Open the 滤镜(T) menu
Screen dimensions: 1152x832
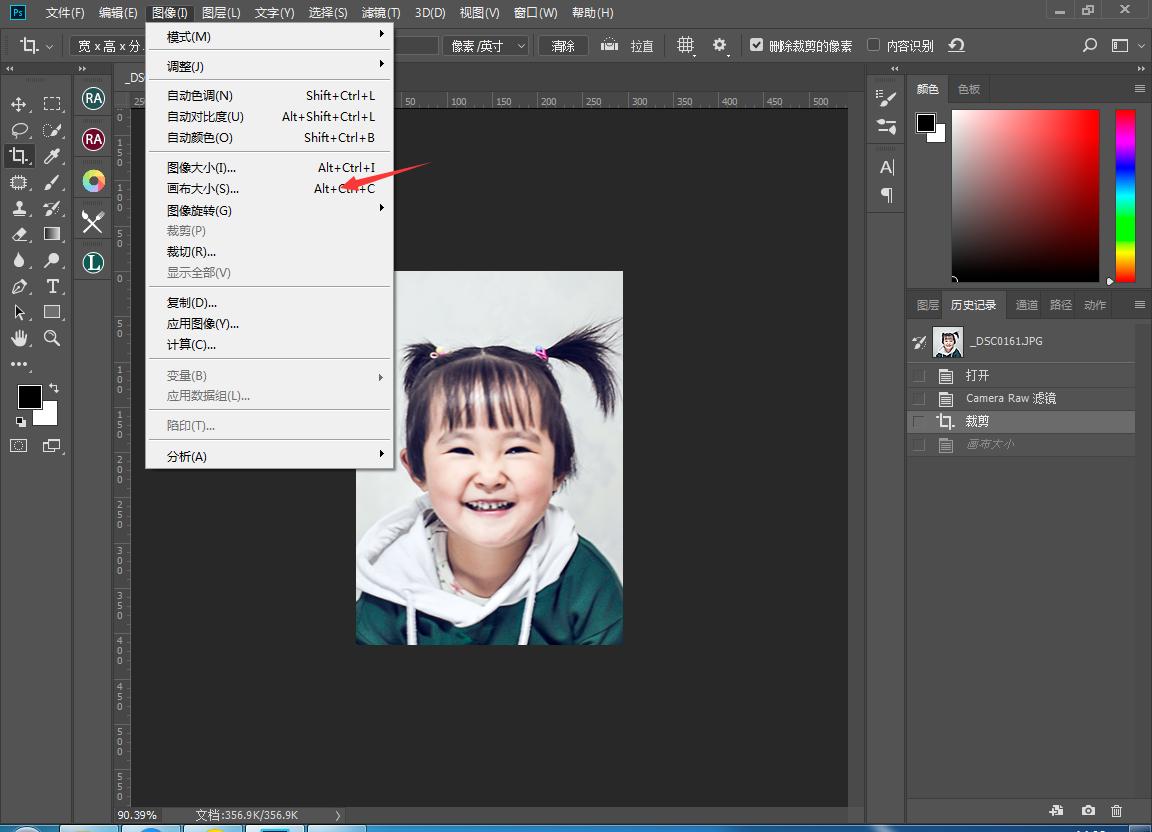point(381,13)
